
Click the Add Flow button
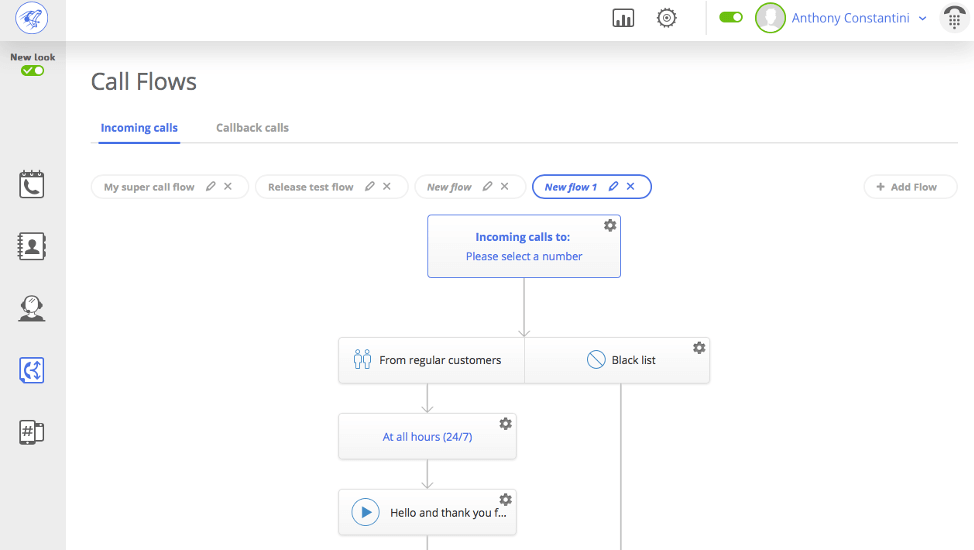point(910,187)
